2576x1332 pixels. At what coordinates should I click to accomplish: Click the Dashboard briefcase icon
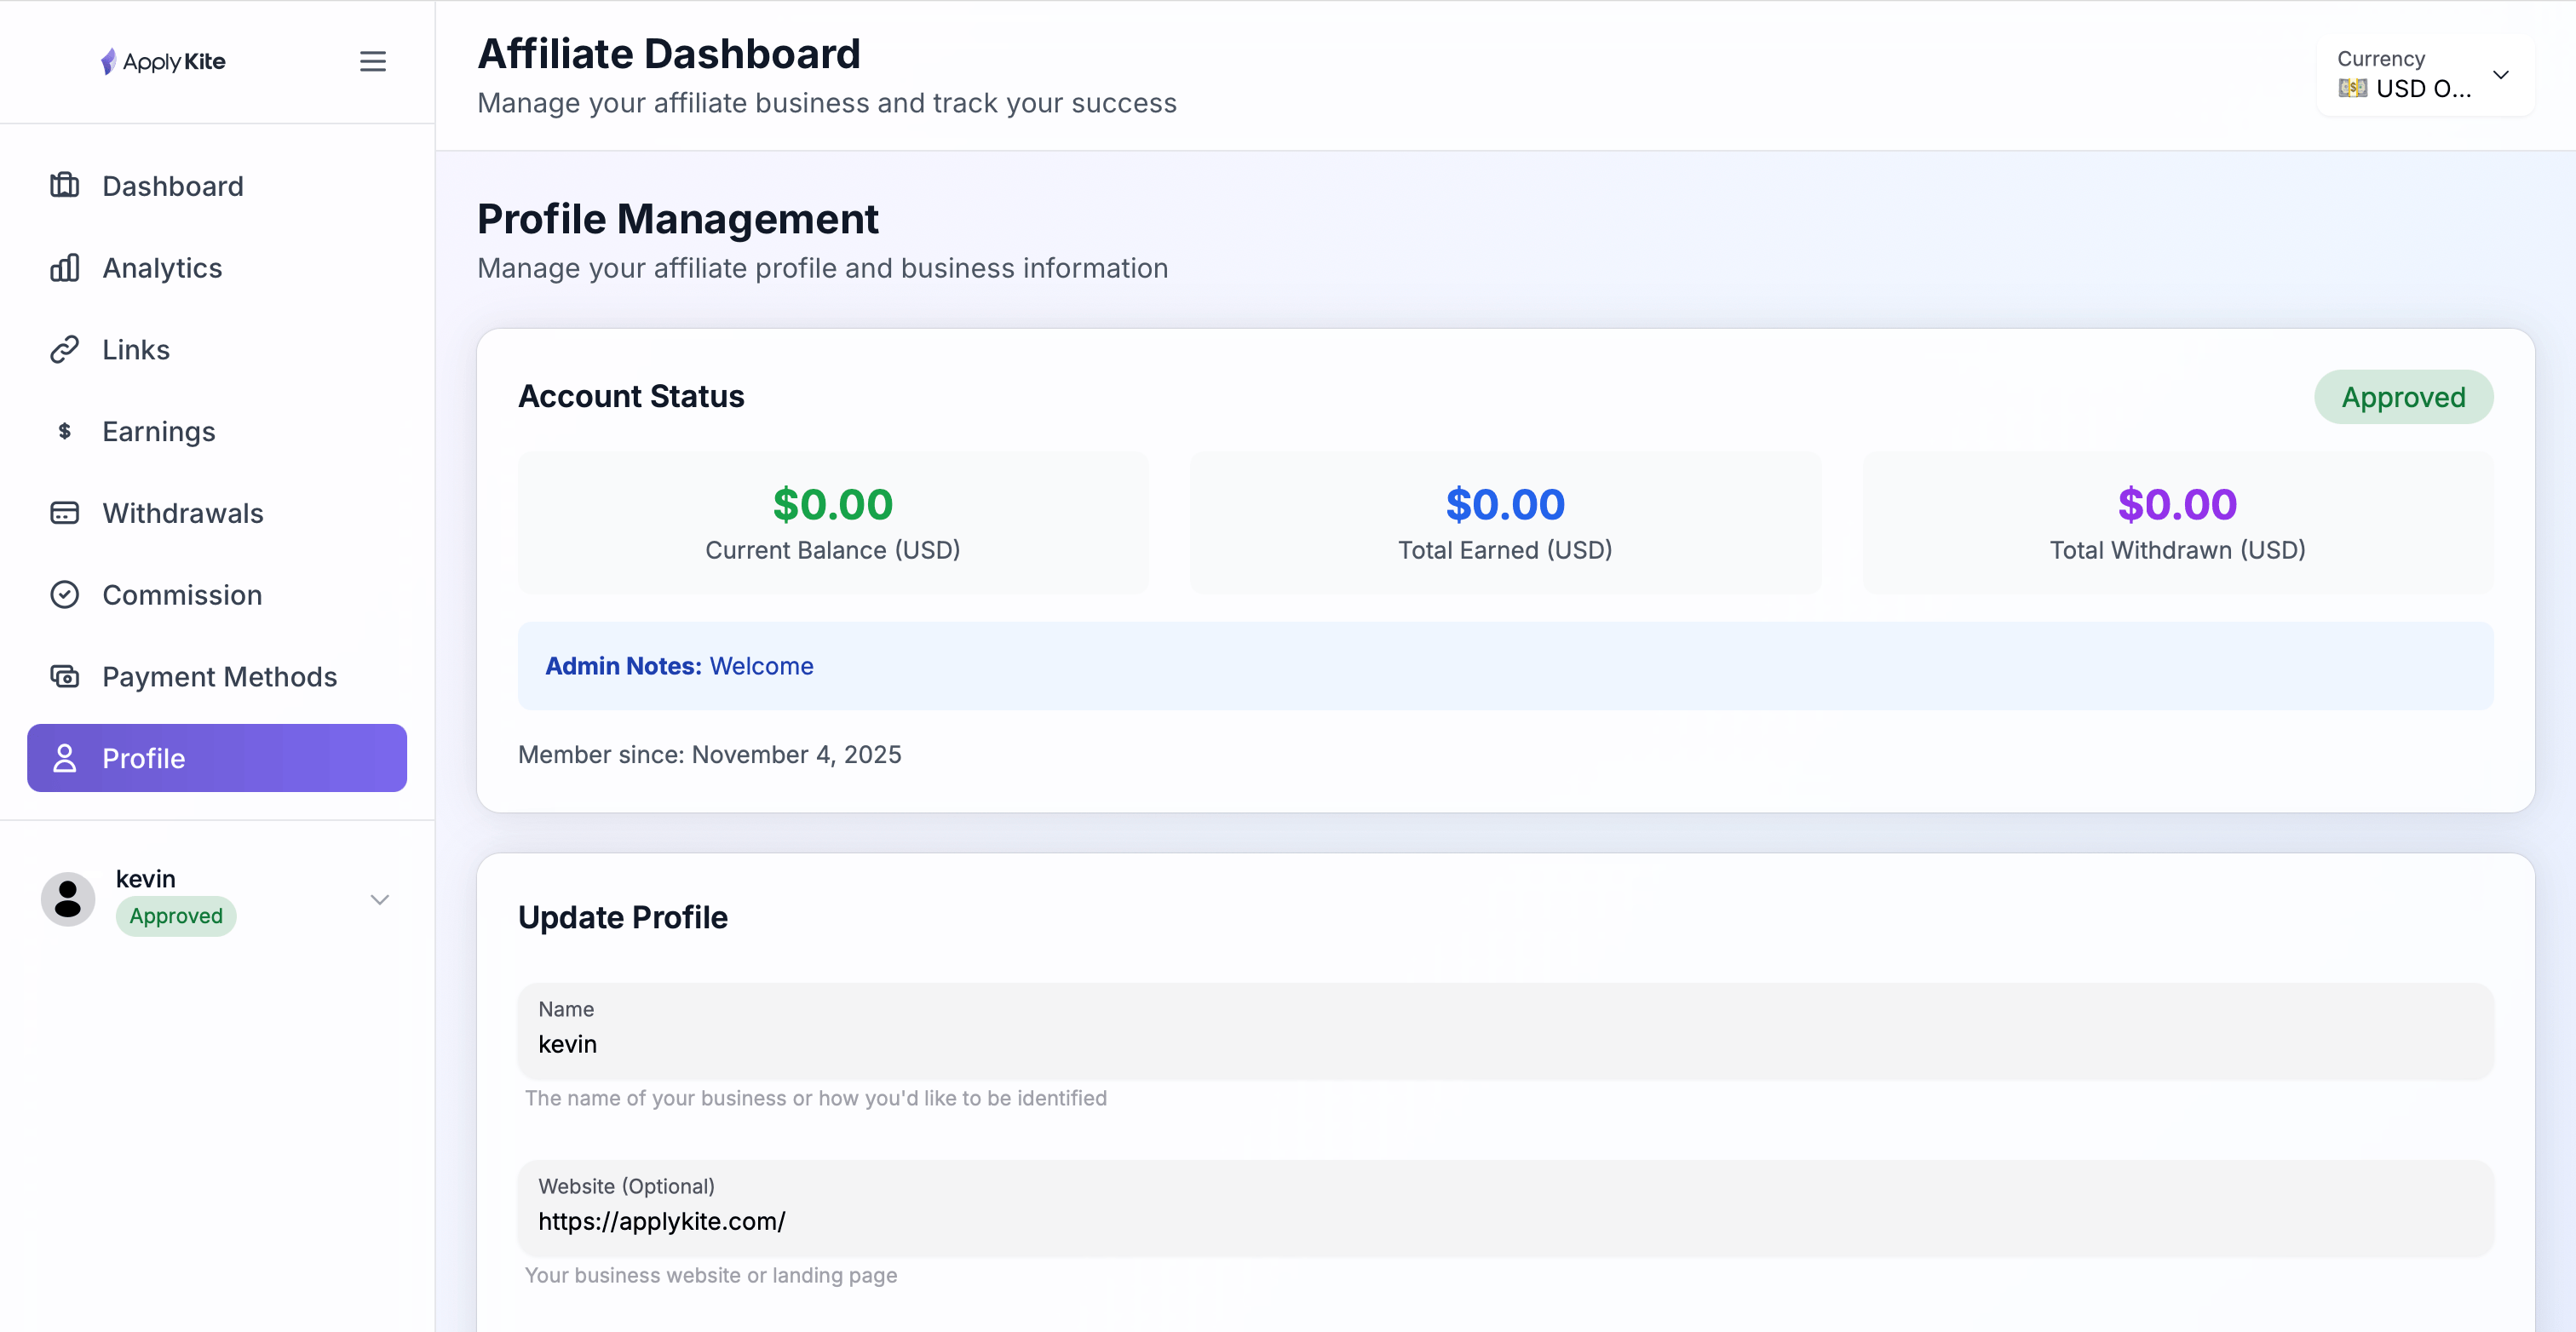coord(65,185)
